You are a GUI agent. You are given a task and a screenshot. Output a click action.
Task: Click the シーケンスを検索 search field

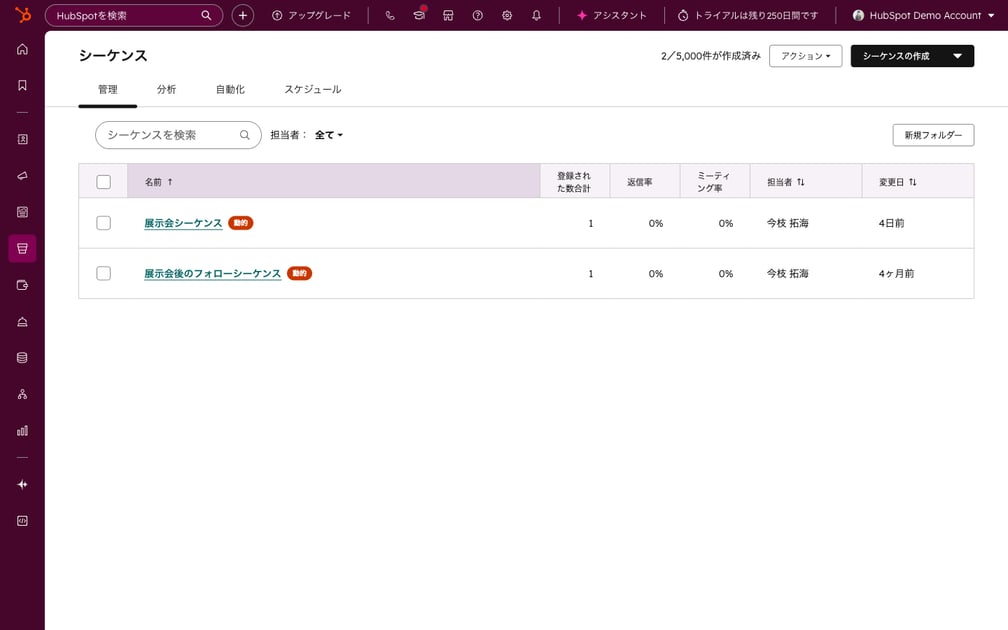click(170, 134)
